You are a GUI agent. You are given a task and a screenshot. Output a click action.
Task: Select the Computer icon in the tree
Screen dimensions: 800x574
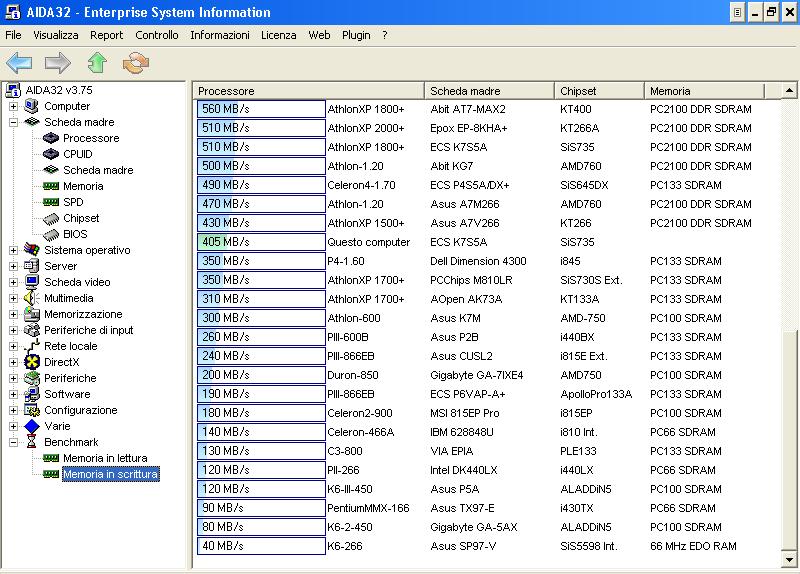pos(32,106)
